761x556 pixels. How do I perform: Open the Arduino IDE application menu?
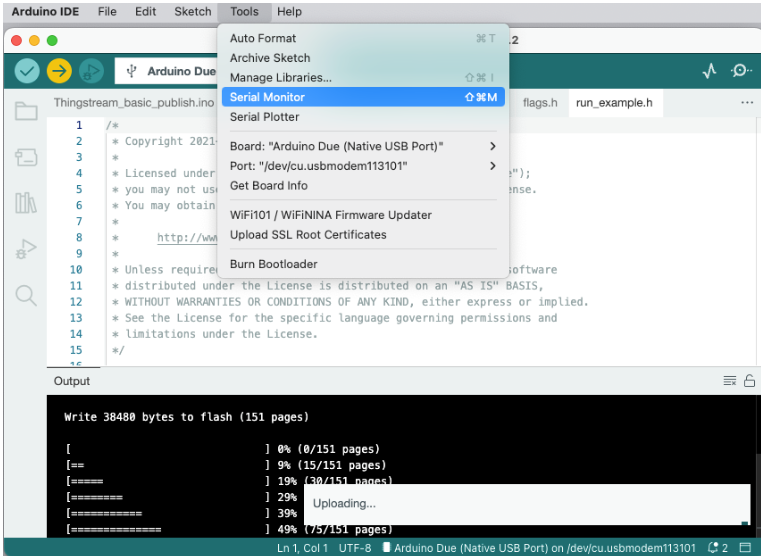[x=45, y=12]
